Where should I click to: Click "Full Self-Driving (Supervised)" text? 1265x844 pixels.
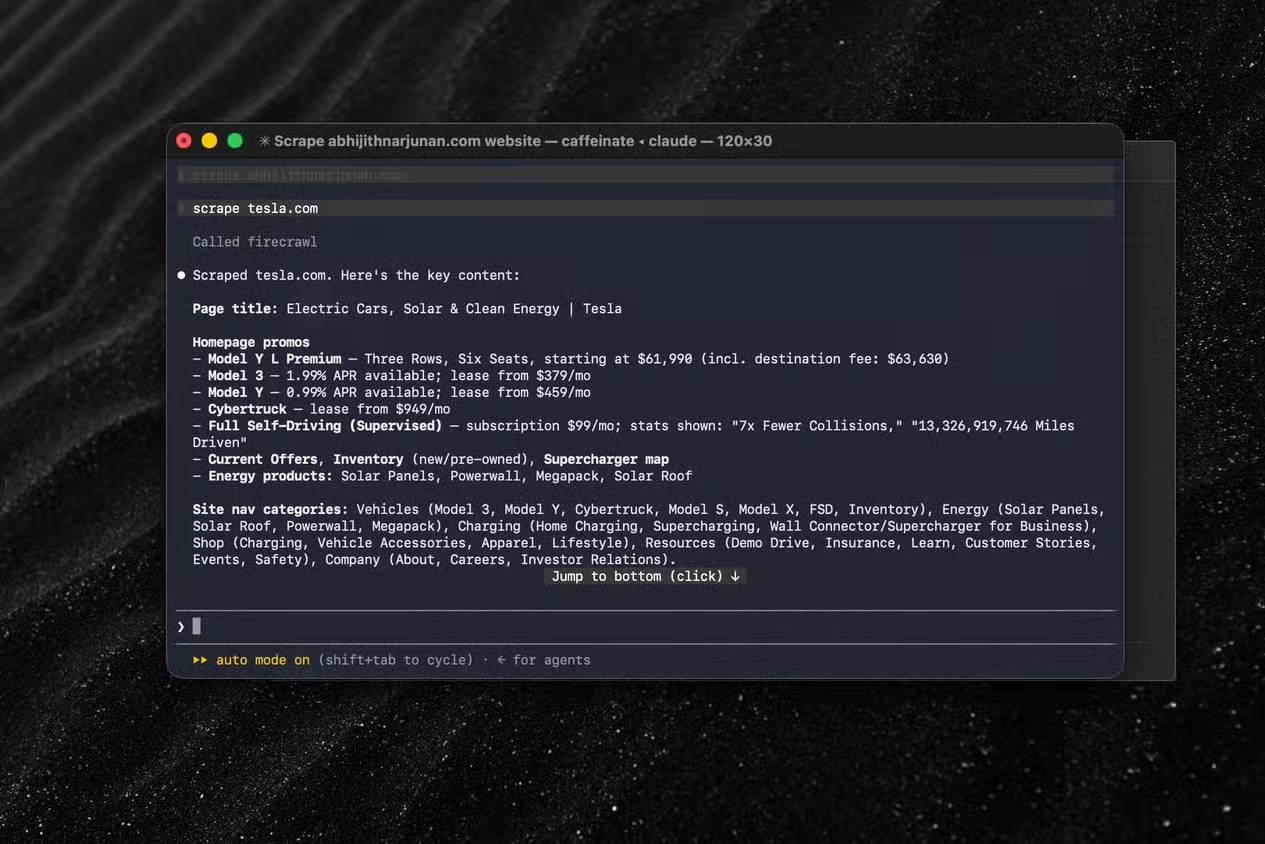click(325, 426)
